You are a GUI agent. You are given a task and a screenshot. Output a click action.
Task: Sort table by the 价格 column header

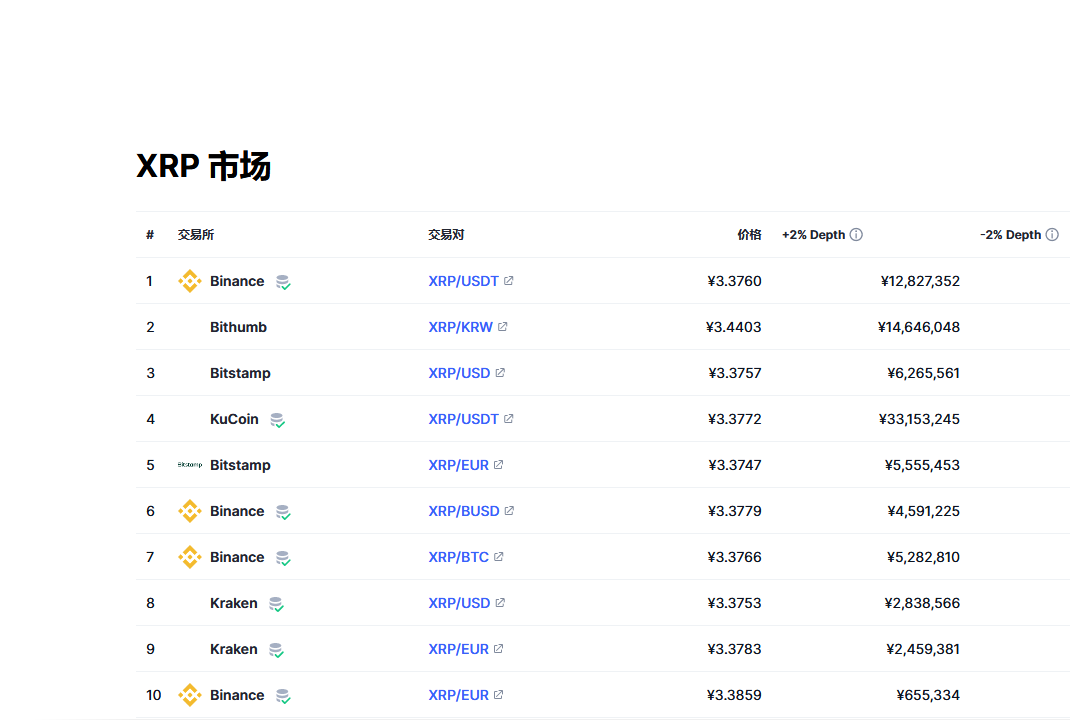point(749,235)
